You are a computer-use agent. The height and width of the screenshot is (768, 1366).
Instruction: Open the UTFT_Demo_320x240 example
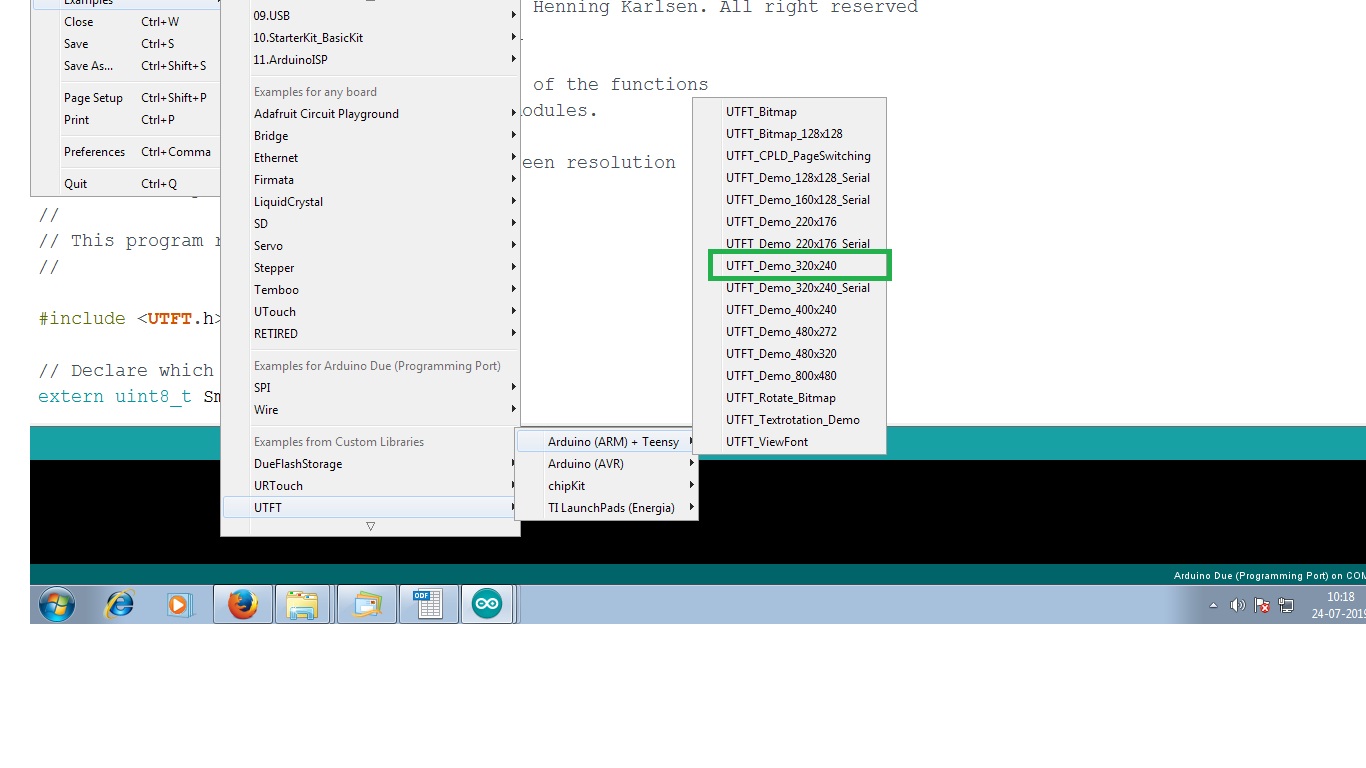(x=789, y=265)
